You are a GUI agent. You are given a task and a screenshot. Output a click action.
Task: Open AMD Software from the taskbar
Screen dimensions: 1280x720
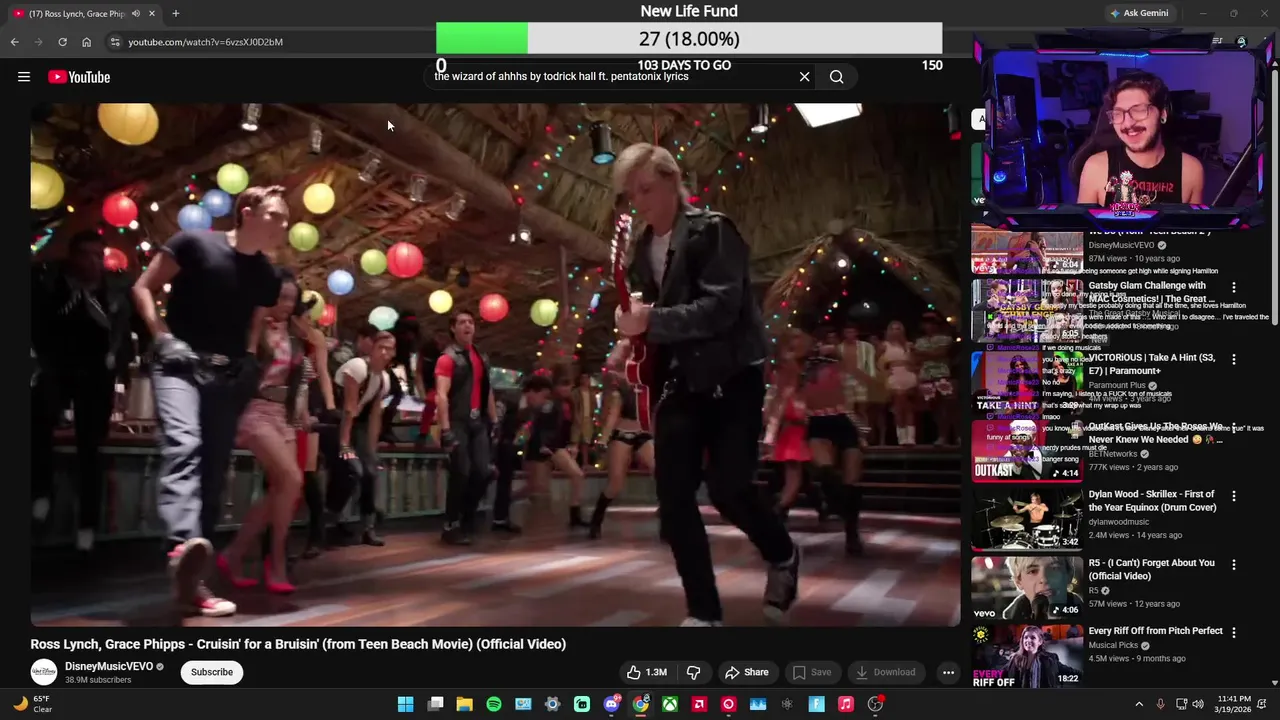point(699,704)
